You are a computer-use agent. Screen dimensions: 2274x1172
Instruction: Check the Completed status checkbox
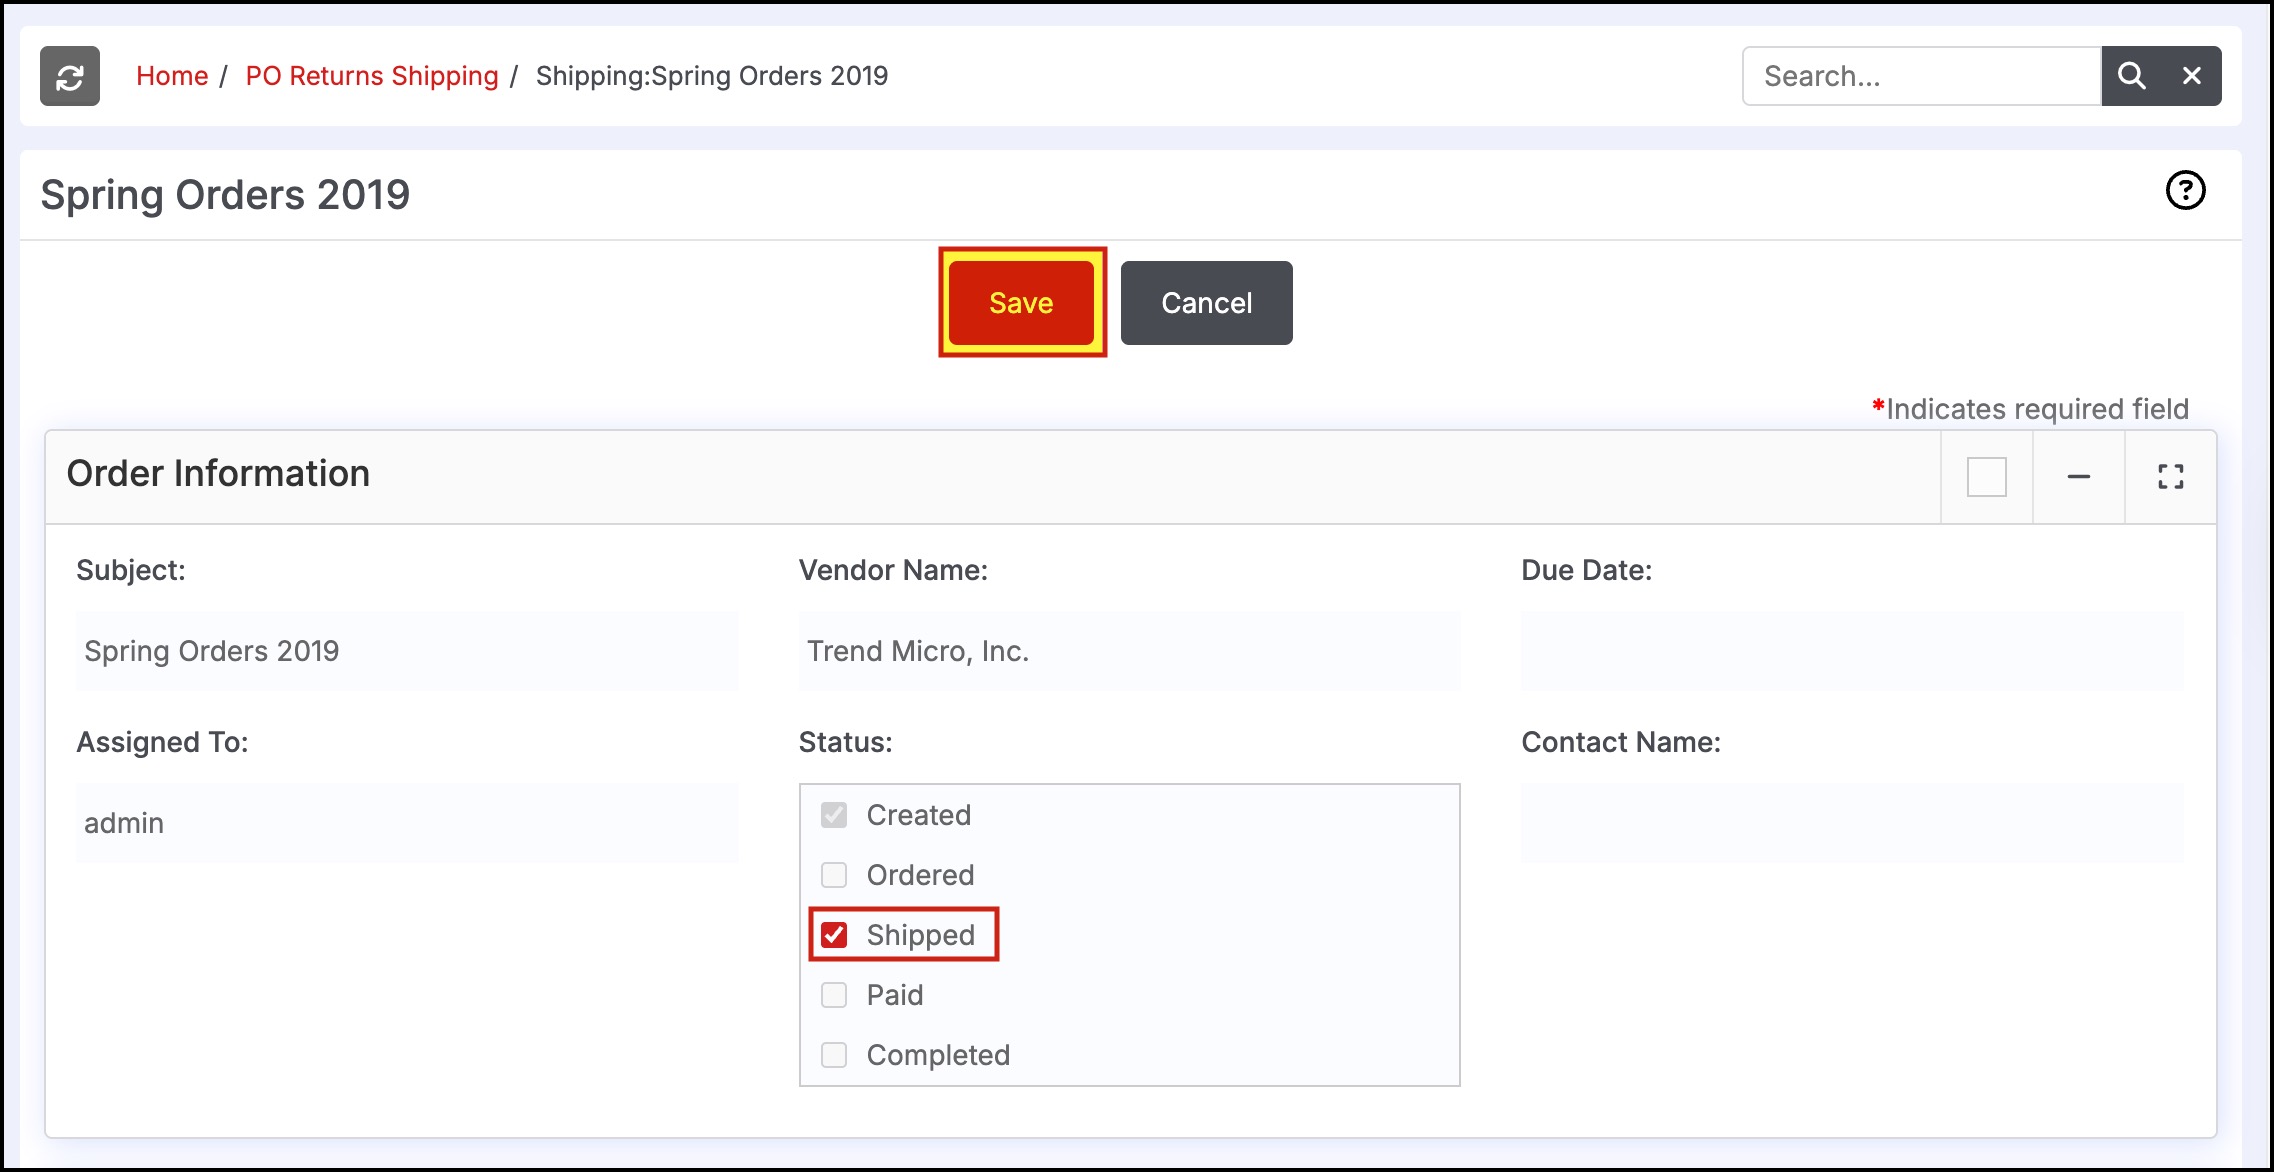coord(834,1055)
